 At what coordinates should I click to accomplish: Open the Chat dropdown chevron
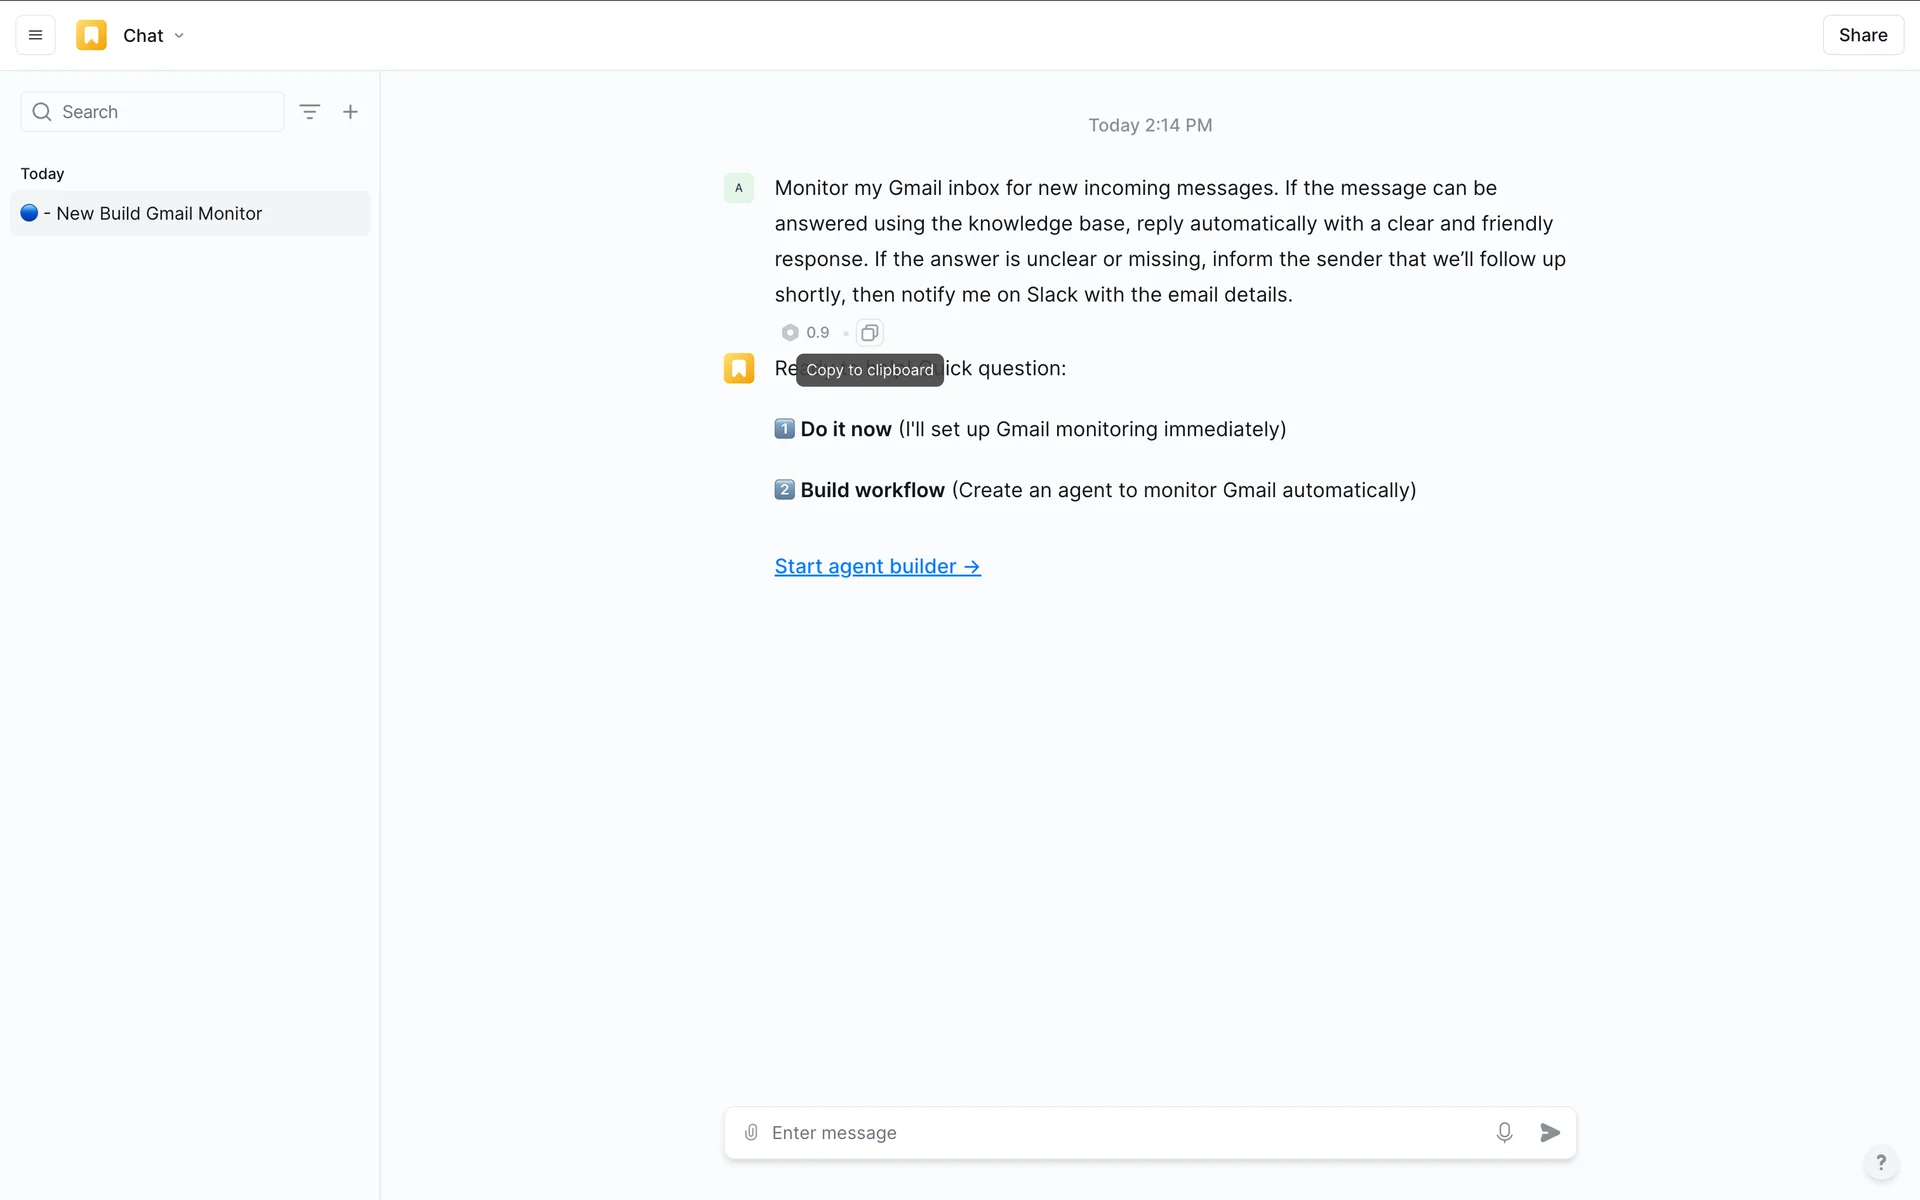pos(179,36)
